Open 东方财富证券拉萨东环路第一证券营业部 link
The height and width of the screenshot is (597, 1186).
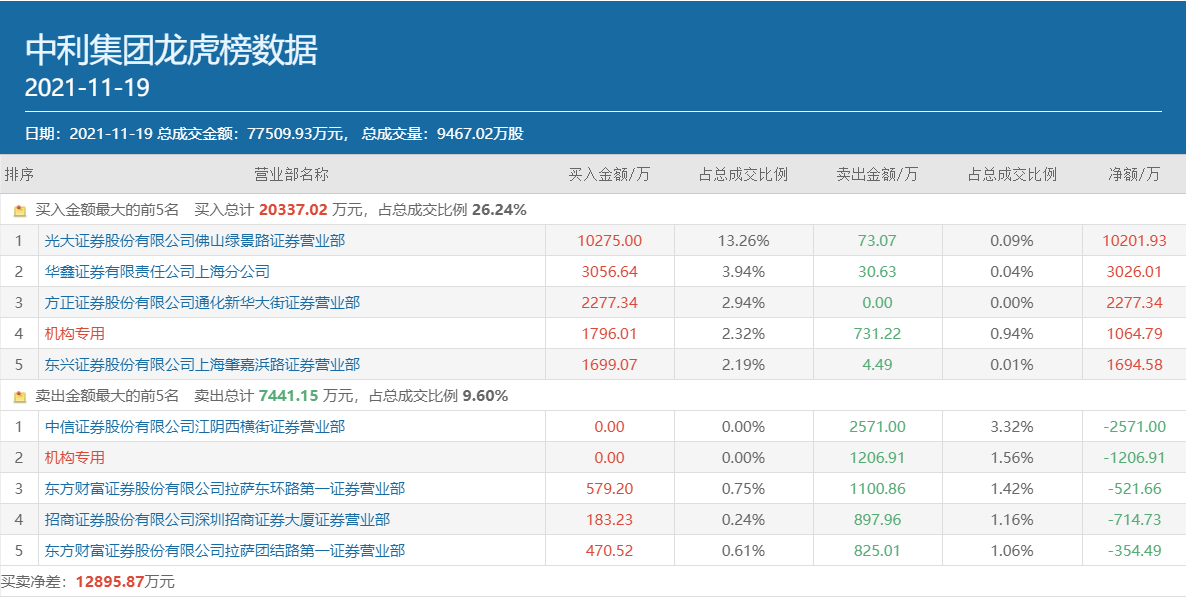(224, 489)
